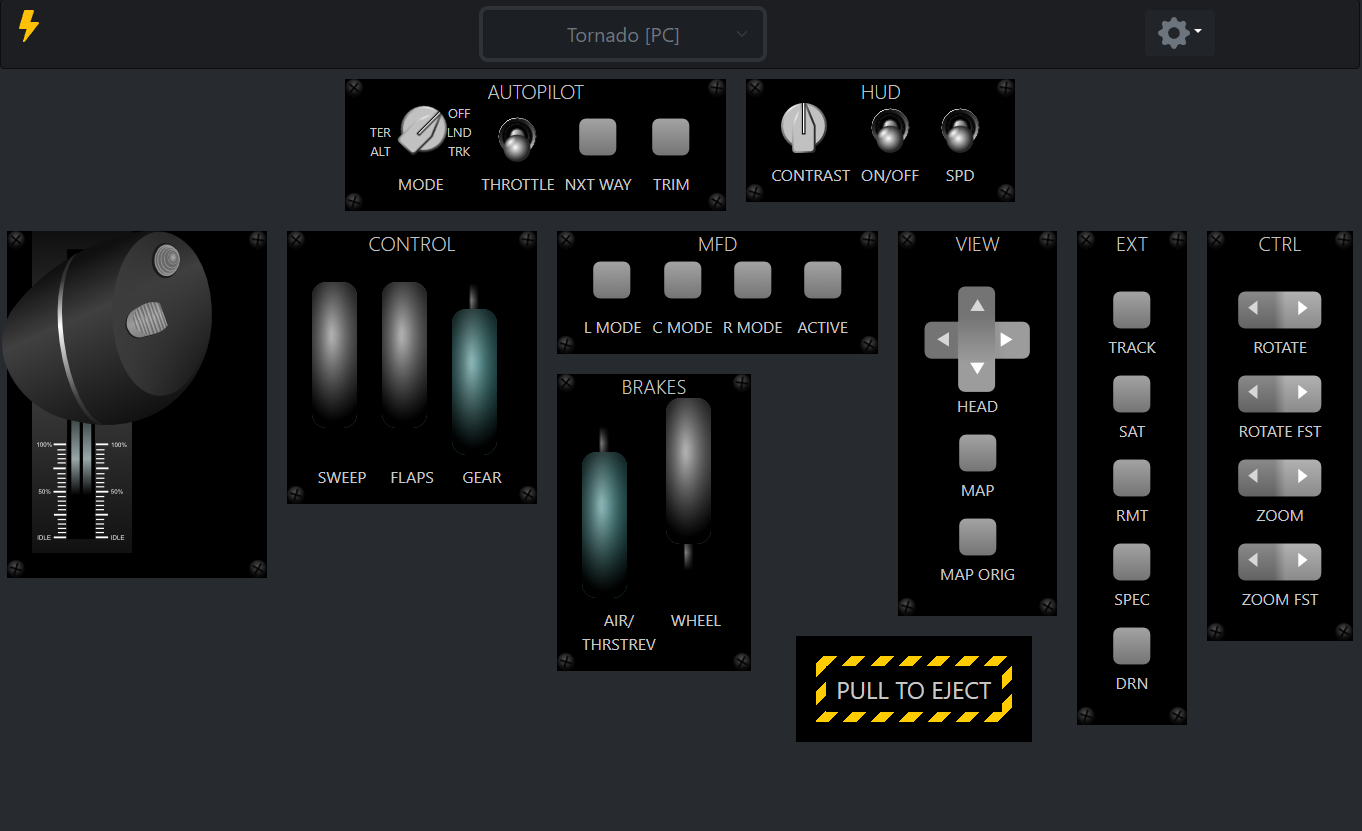Click the HEAD view right arrow
This screenshot has width=1362, height=831.
pyautogui.click(x=1008, y=340)
